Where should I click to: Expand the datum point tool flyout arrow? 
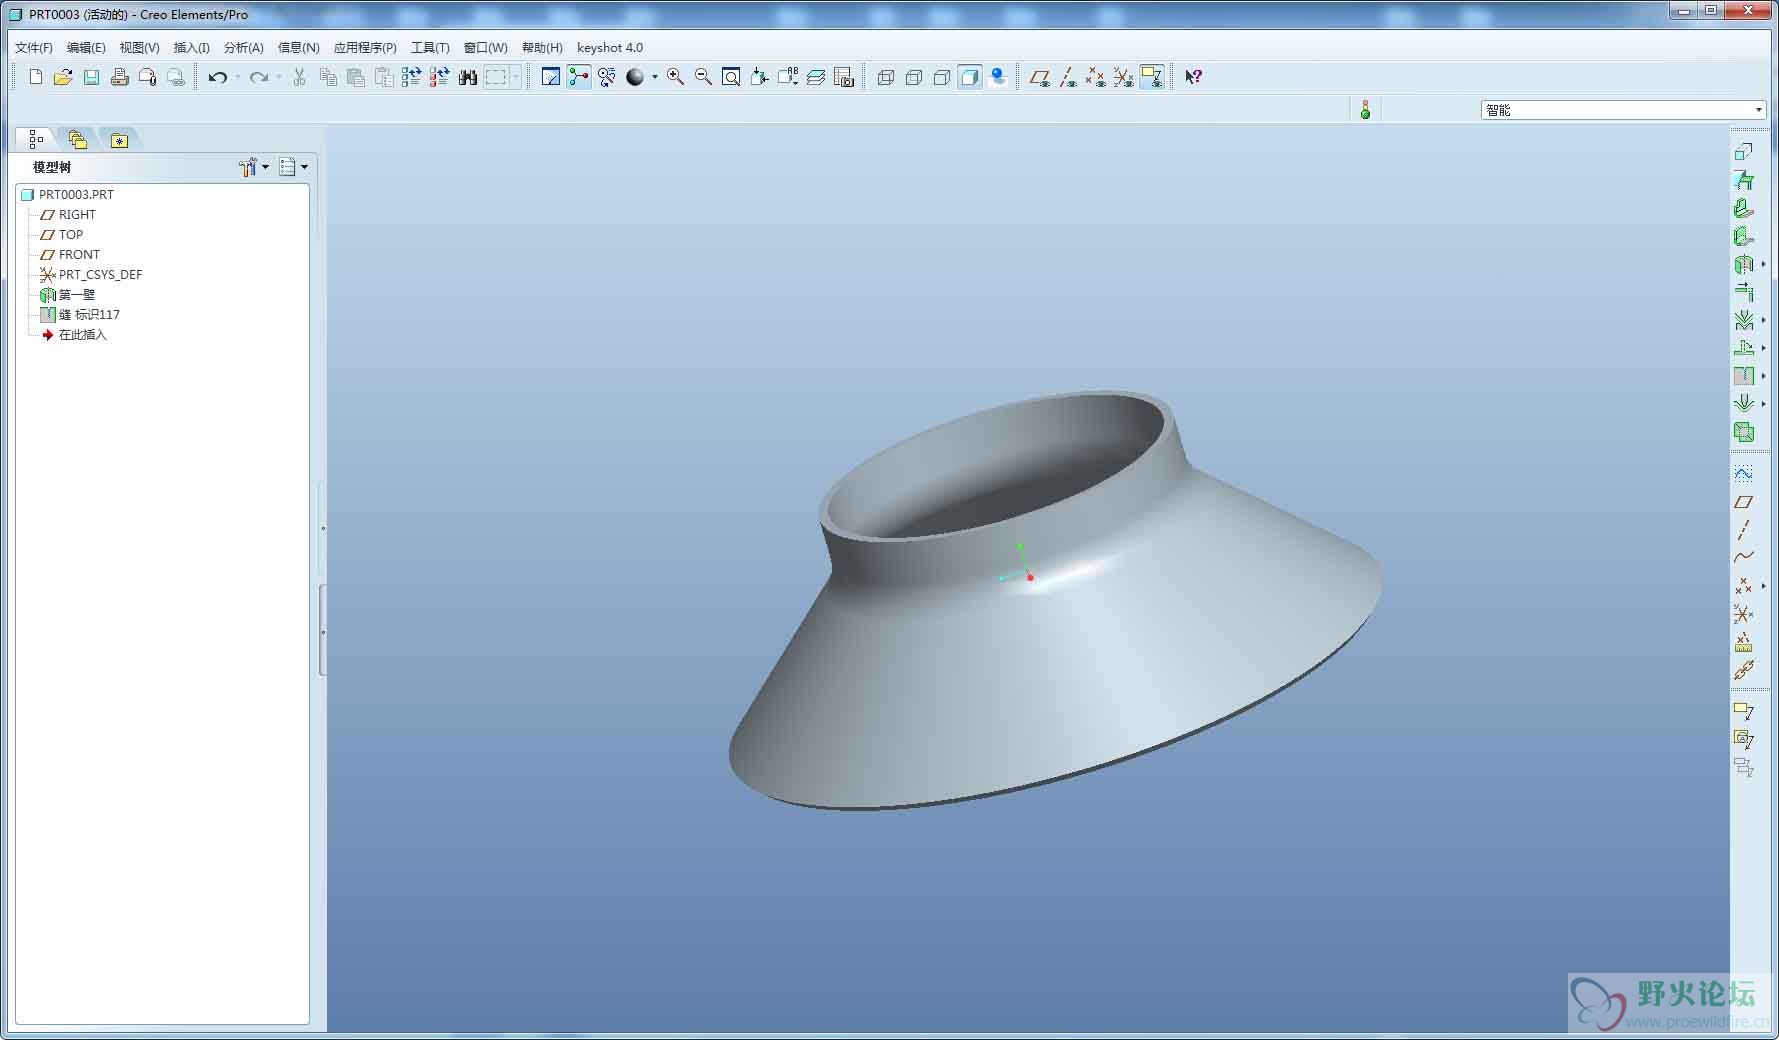click(1763, 586)
